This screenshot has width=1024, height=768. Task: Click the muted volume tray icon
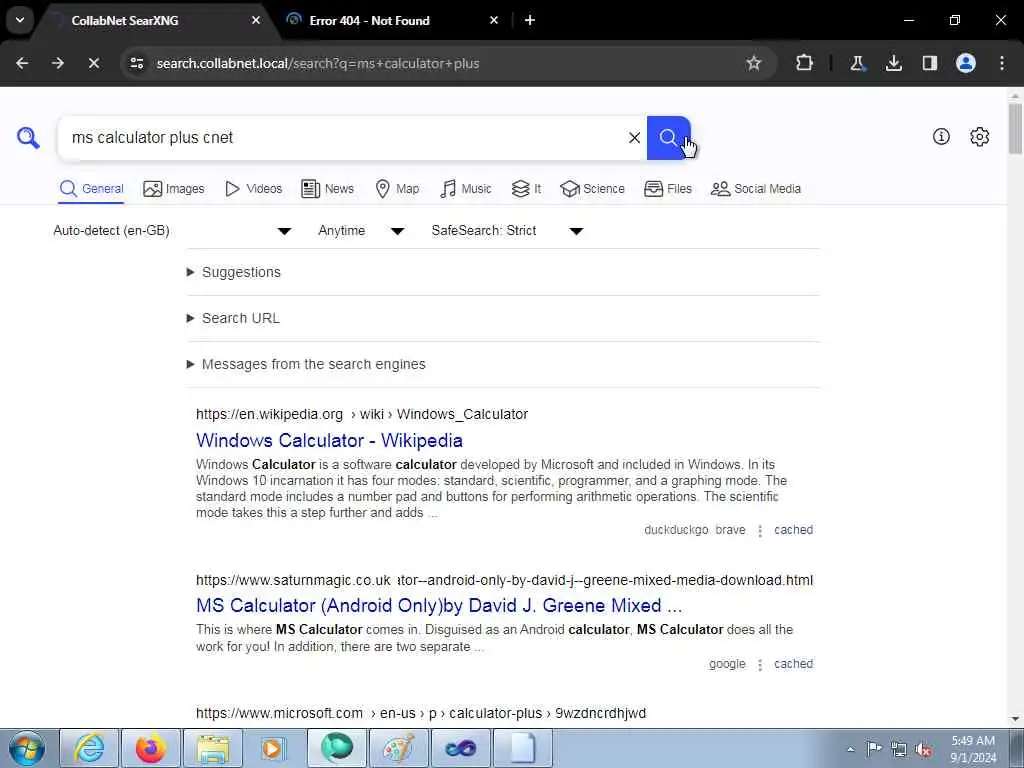click(x=923, y=749)
